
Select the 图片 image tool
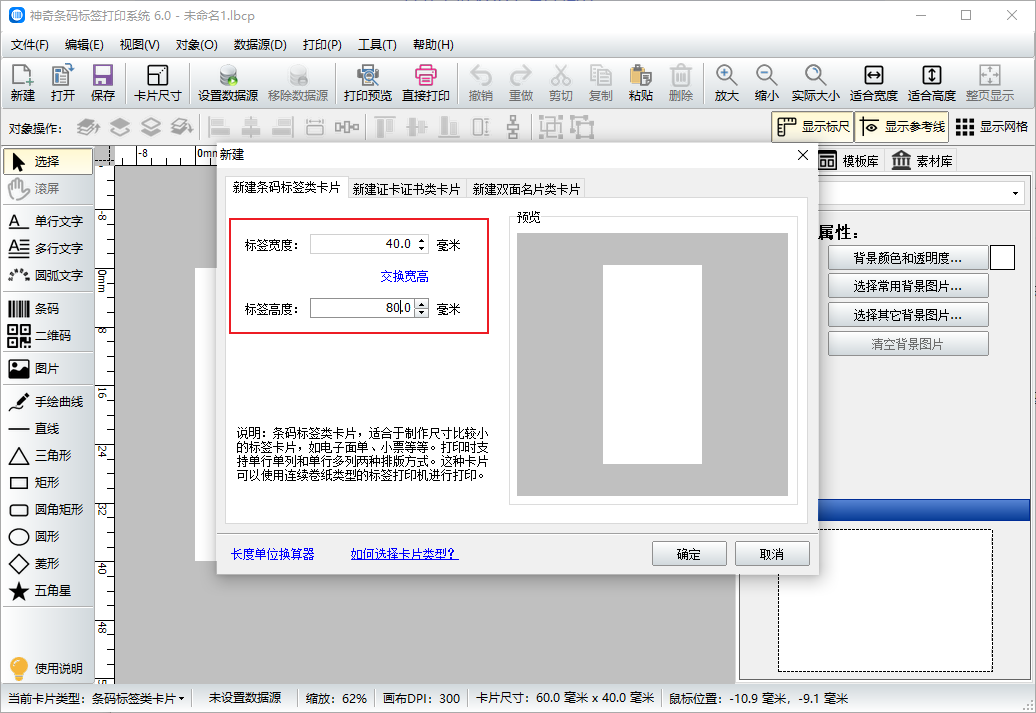click(48, 369)
